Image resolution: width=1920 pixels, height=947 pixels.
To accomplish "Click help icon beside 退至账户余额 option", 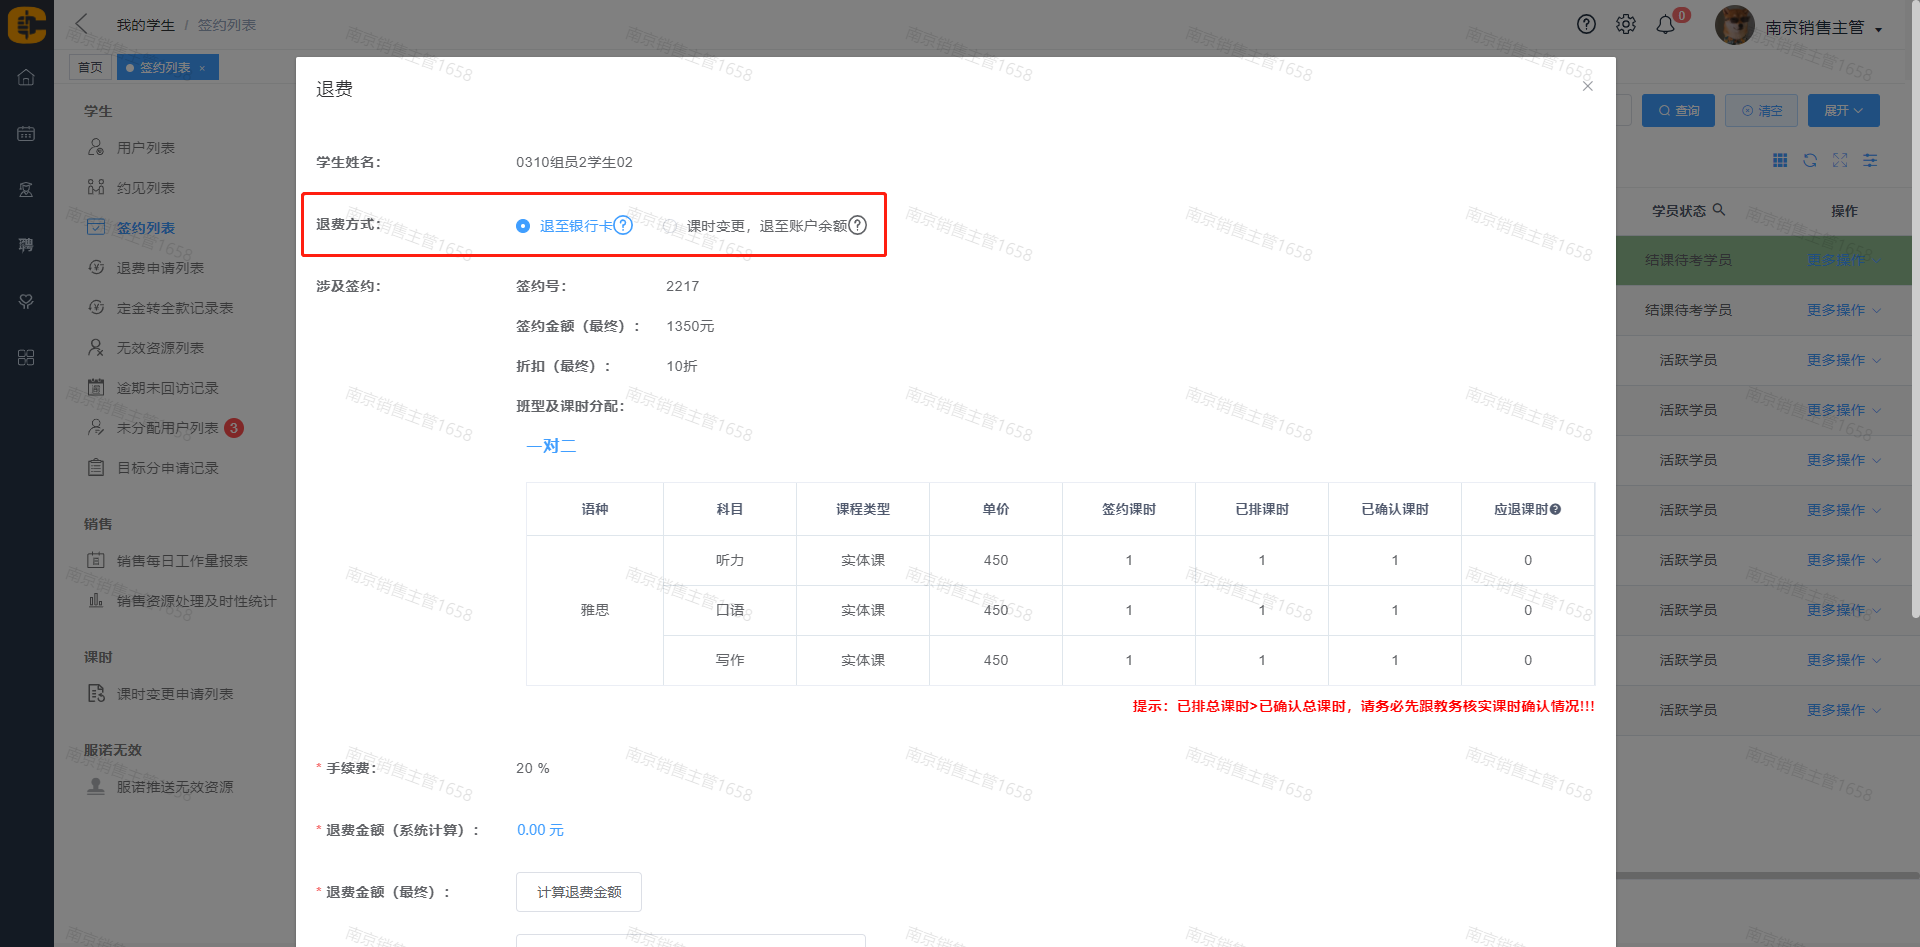I will (858, 225).
